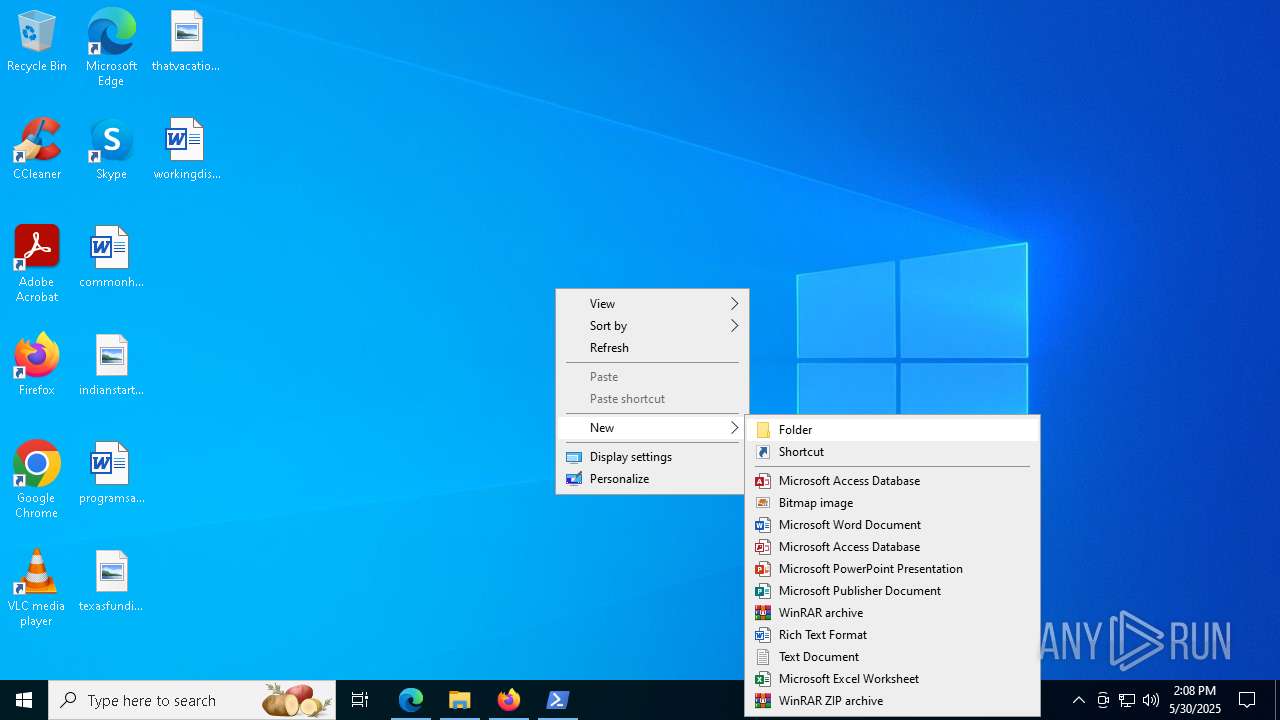
Task: Click the Meet Now tray icon
Action: pos(1103,700)
